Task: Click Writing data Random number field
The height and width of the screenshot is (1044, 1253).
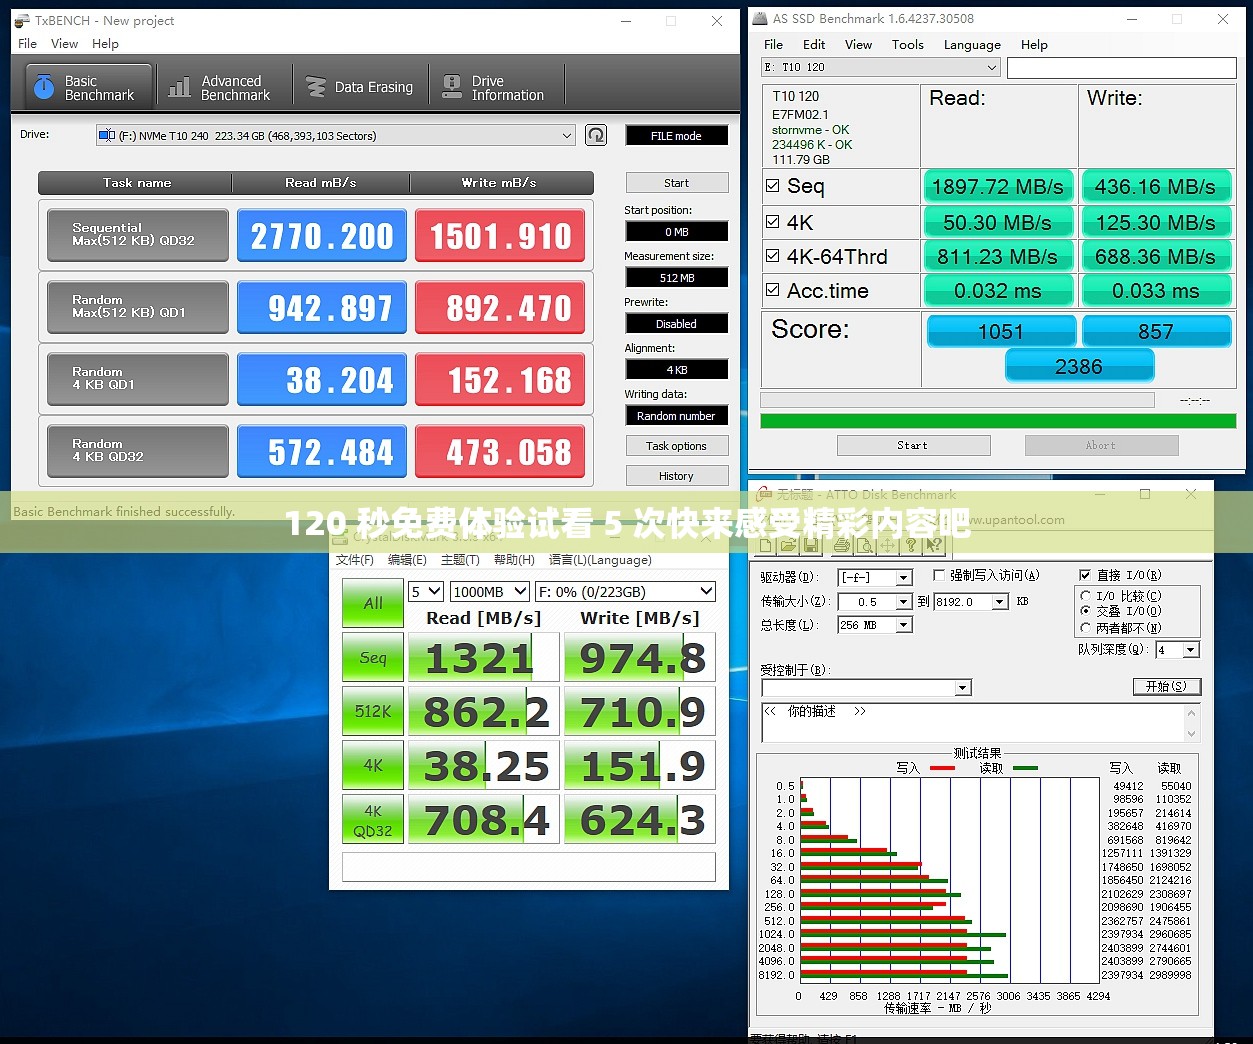Action: pos(677,416)
